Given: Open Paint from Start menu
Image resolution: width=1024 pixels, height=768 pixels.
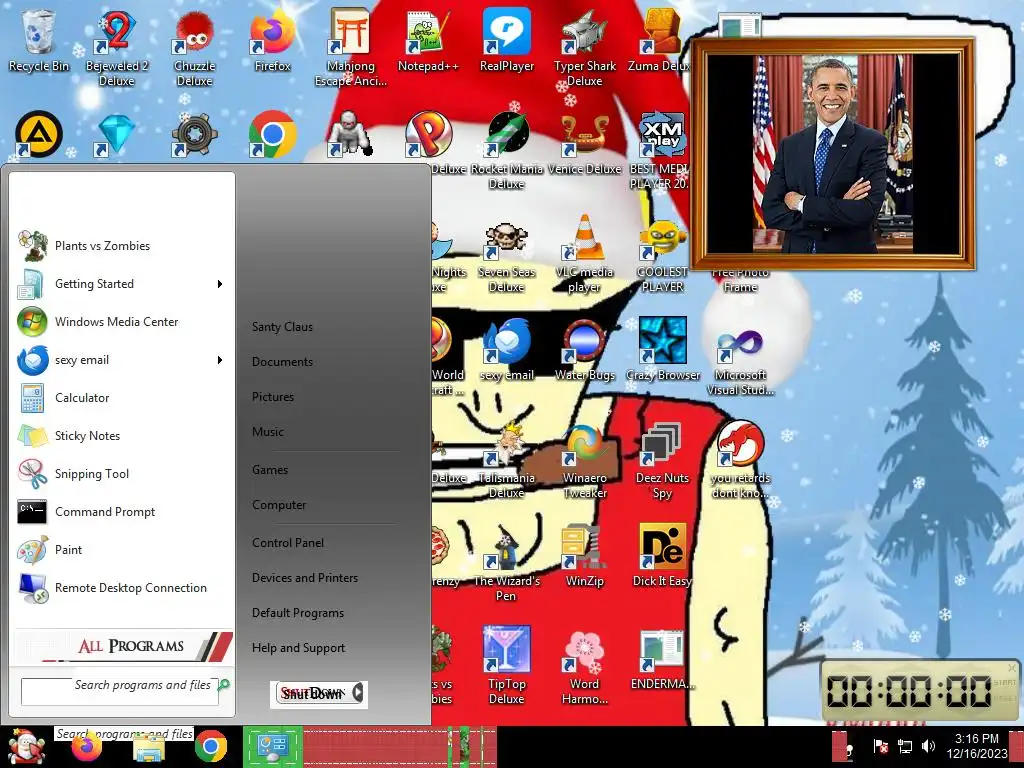Looking at the screenshot, I should (x=121, y=550).
